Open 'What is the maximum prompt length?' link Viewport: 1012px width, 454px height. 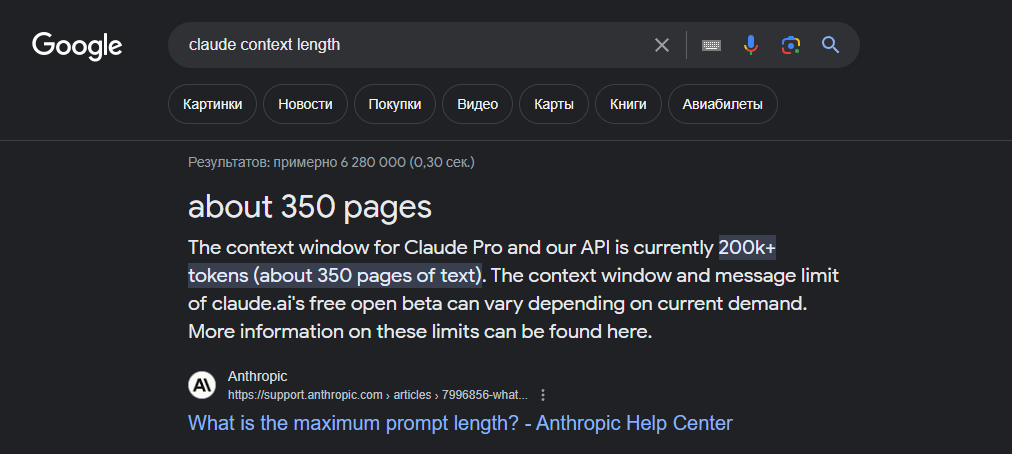pos(460,423)
